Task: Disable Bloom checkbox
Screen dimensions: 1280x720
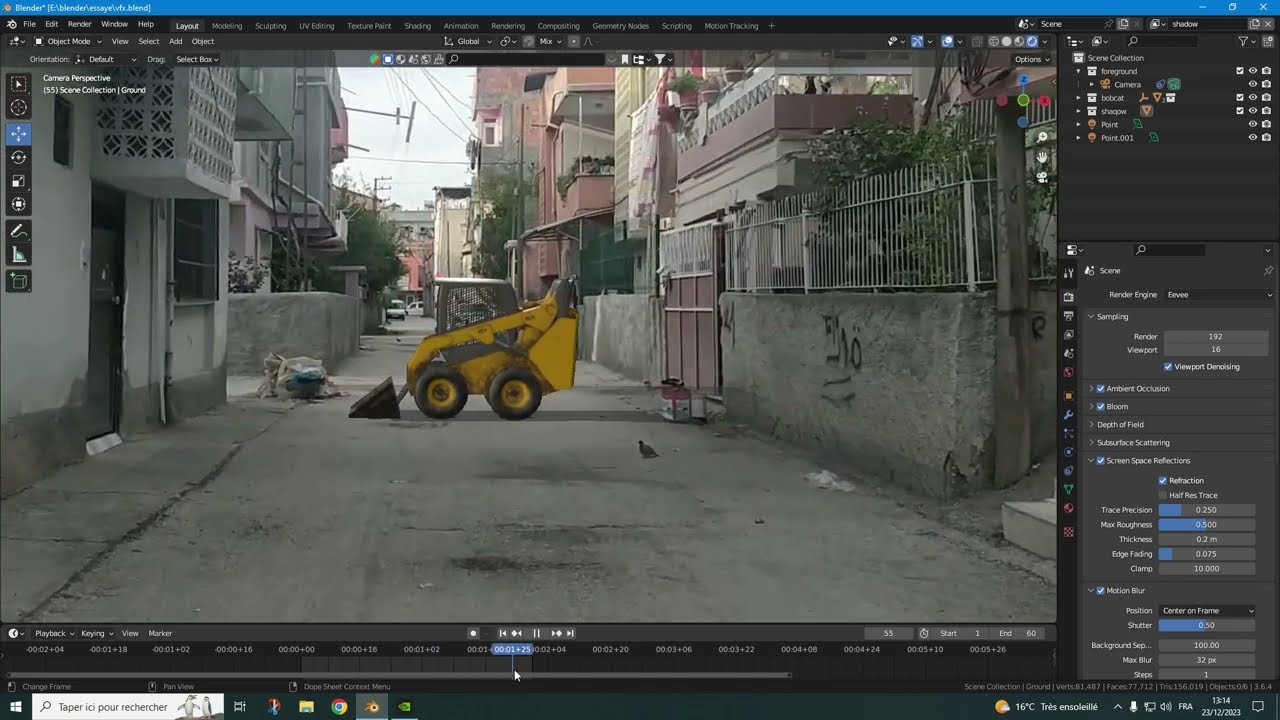Action: [x=1101, y=407]
